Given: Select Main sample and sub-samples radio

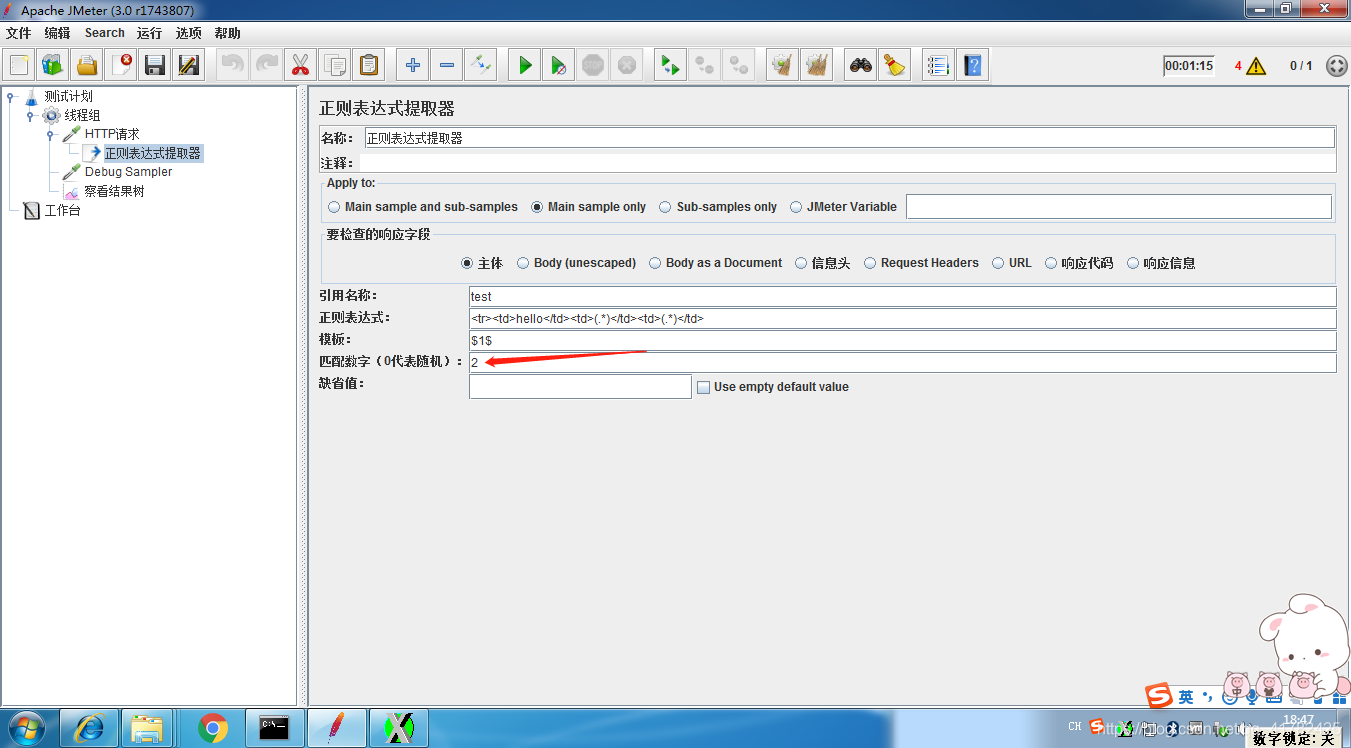Looking at the screenshot, I should click(x=334, y=207).
